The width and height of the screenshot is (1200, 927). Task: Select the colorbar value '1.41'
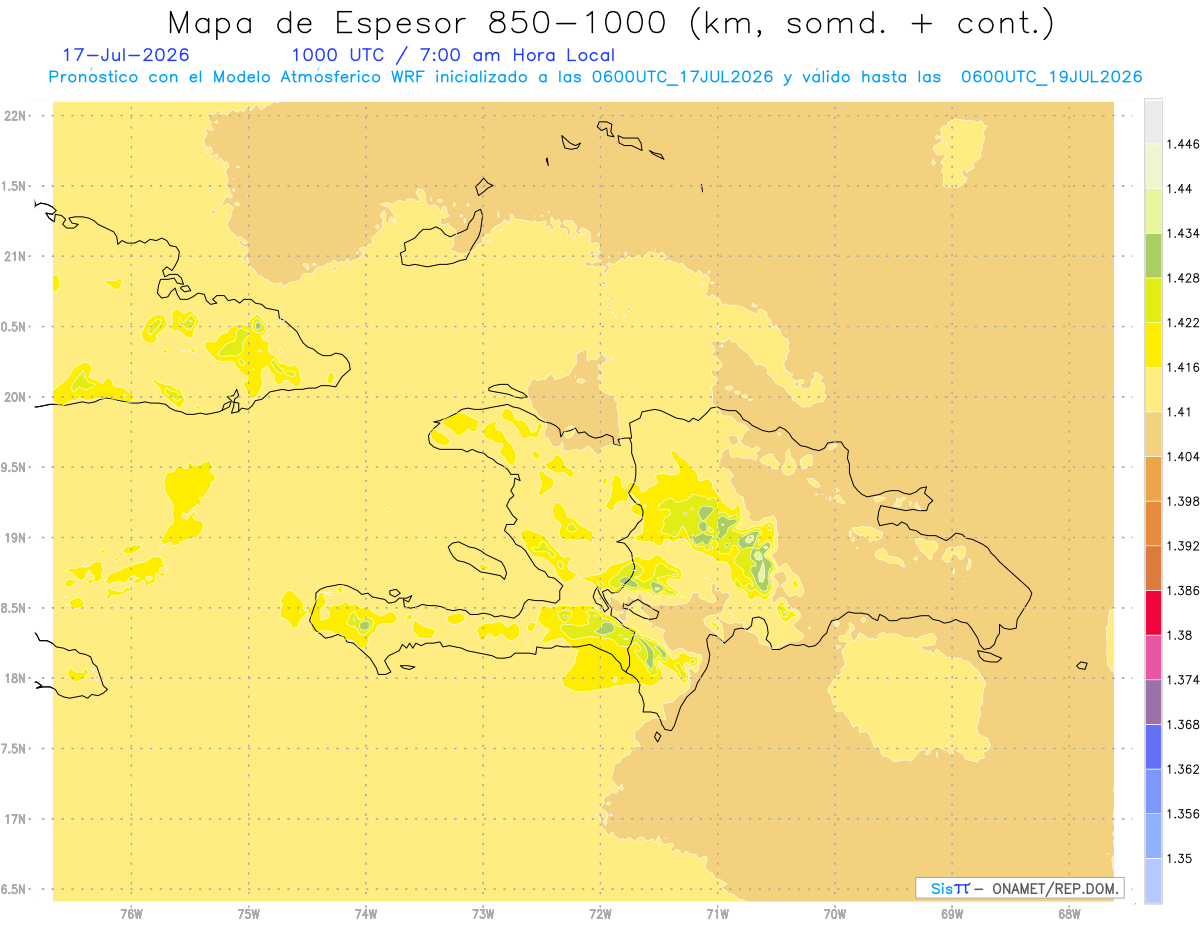click(1179, 412)
